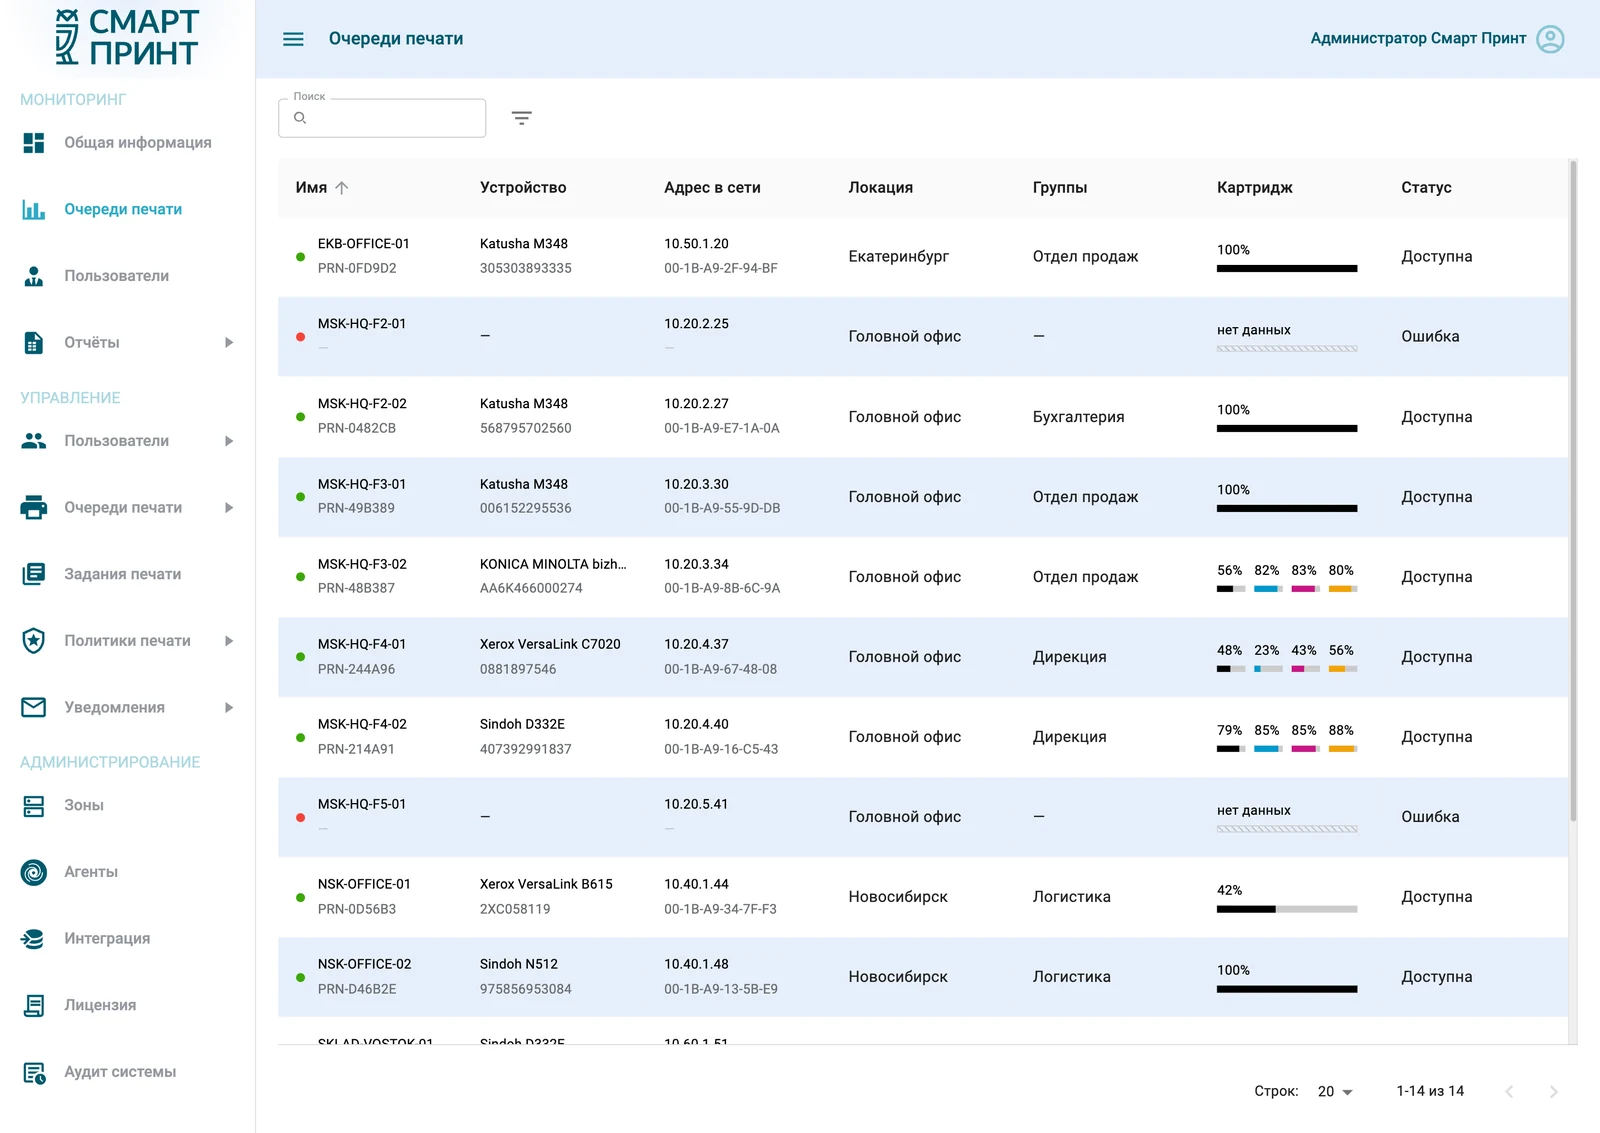
Task: Expand the Политики печати submenu arrow
Action: pyautogui.click(x=229, y=641)
